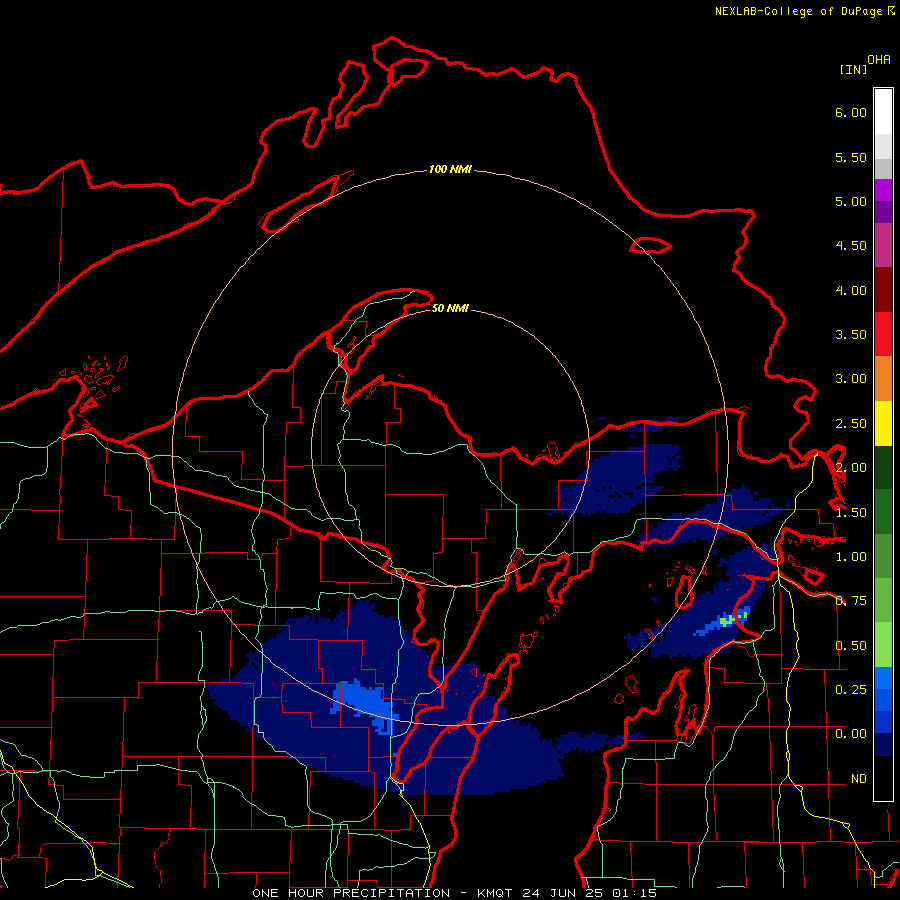Select the white swatch atop the legend
Screen dimensions: 900x900
coord(883,111)
